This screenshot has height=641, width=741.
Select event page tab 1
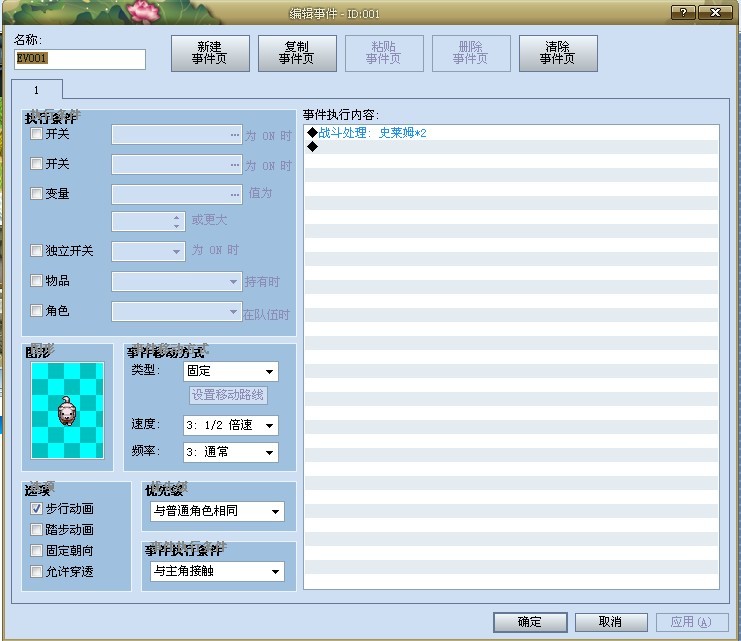(x=37, y=90)
